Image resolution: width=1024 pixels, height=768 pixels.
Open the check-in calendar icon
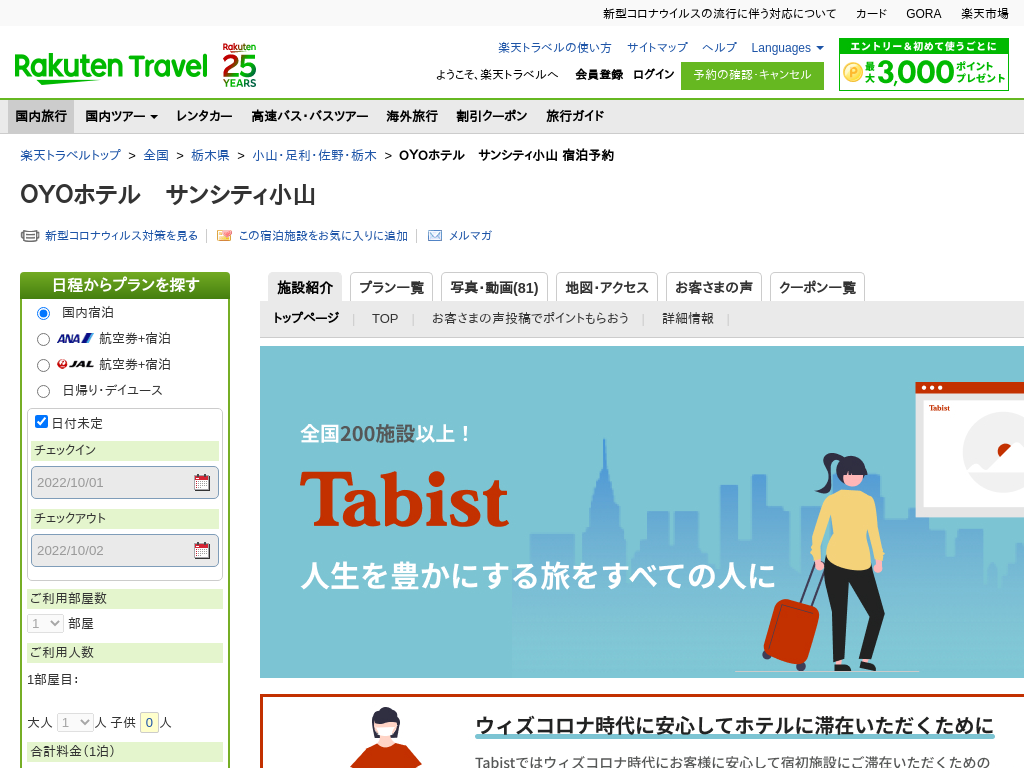point(202,483)
